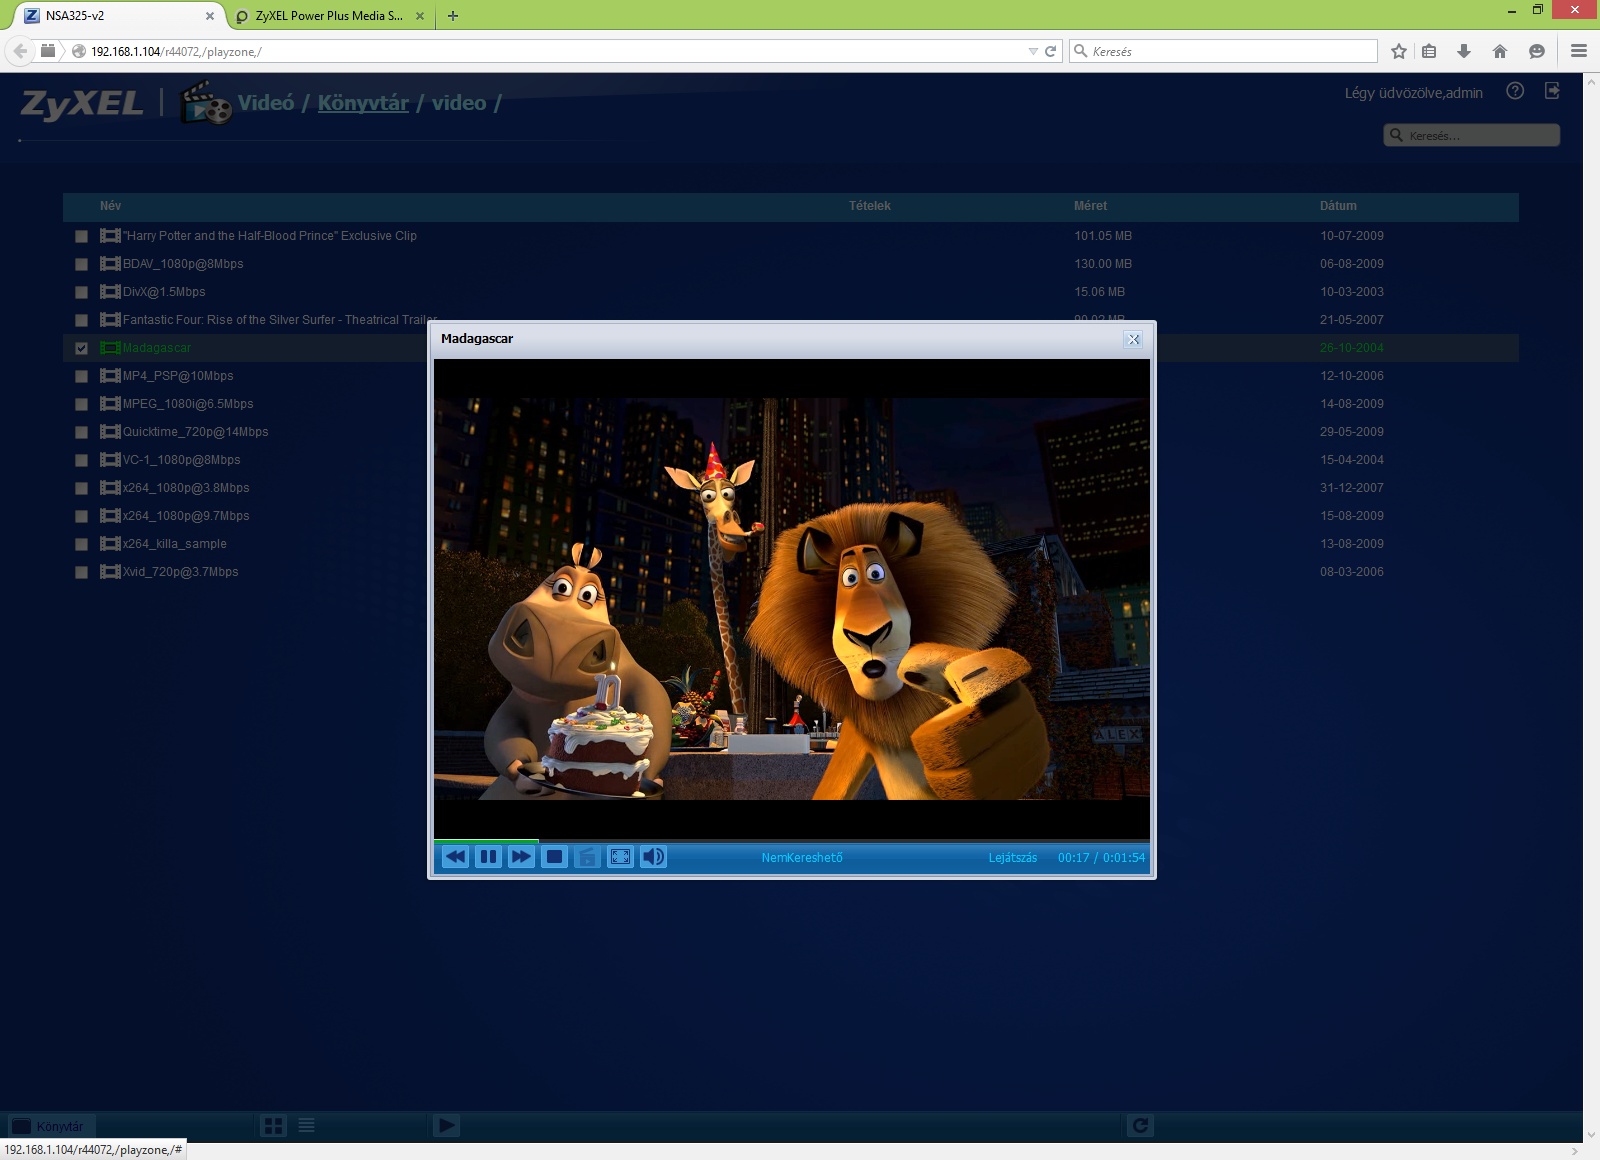The height and width of the screenshot is (1160, 1600).
Task: Open the browser downloads arrow
Action: click(x=1464, y=51)
